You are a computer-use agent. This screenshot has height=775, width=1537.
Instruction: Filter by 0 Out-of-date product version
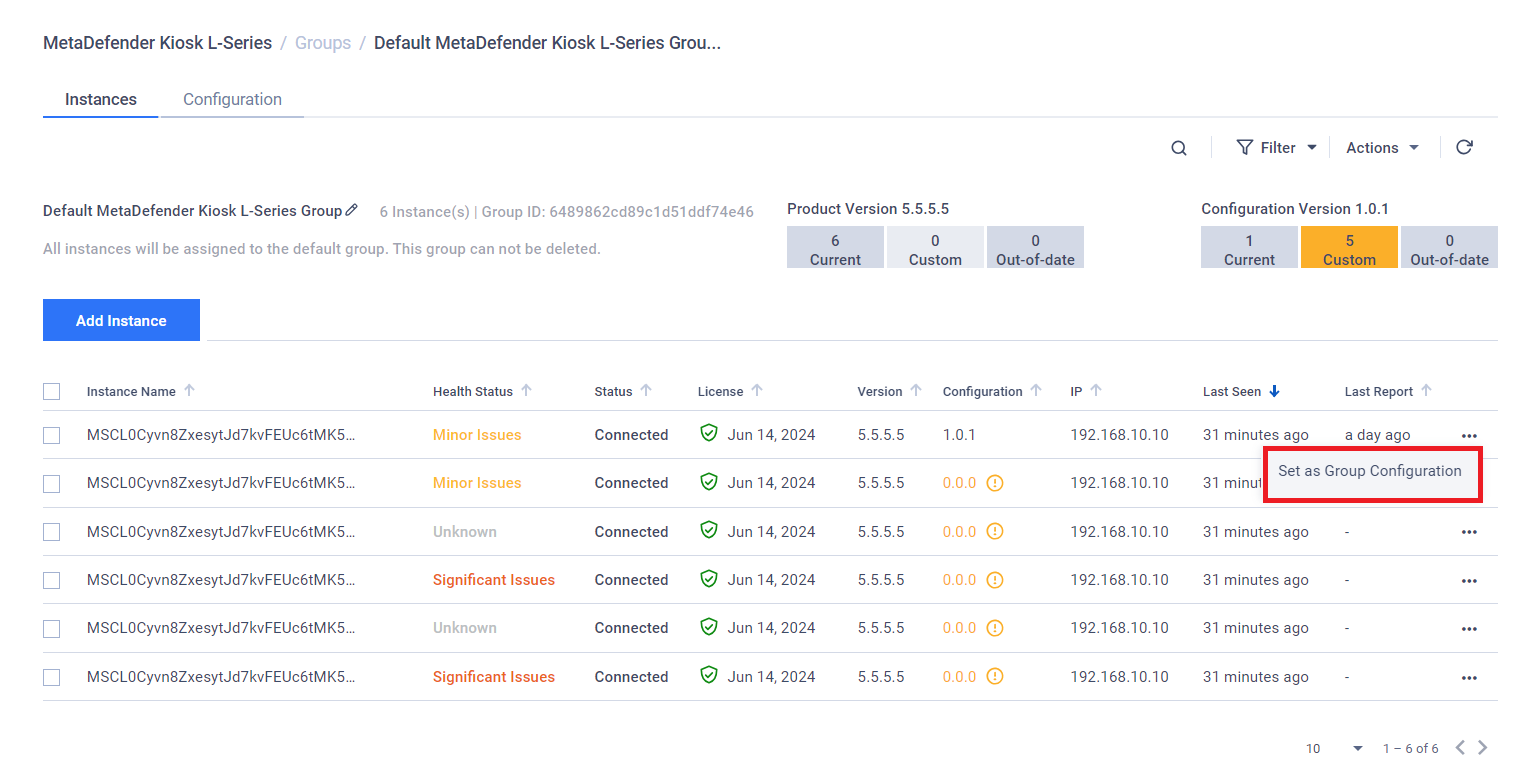(1035, 248)
